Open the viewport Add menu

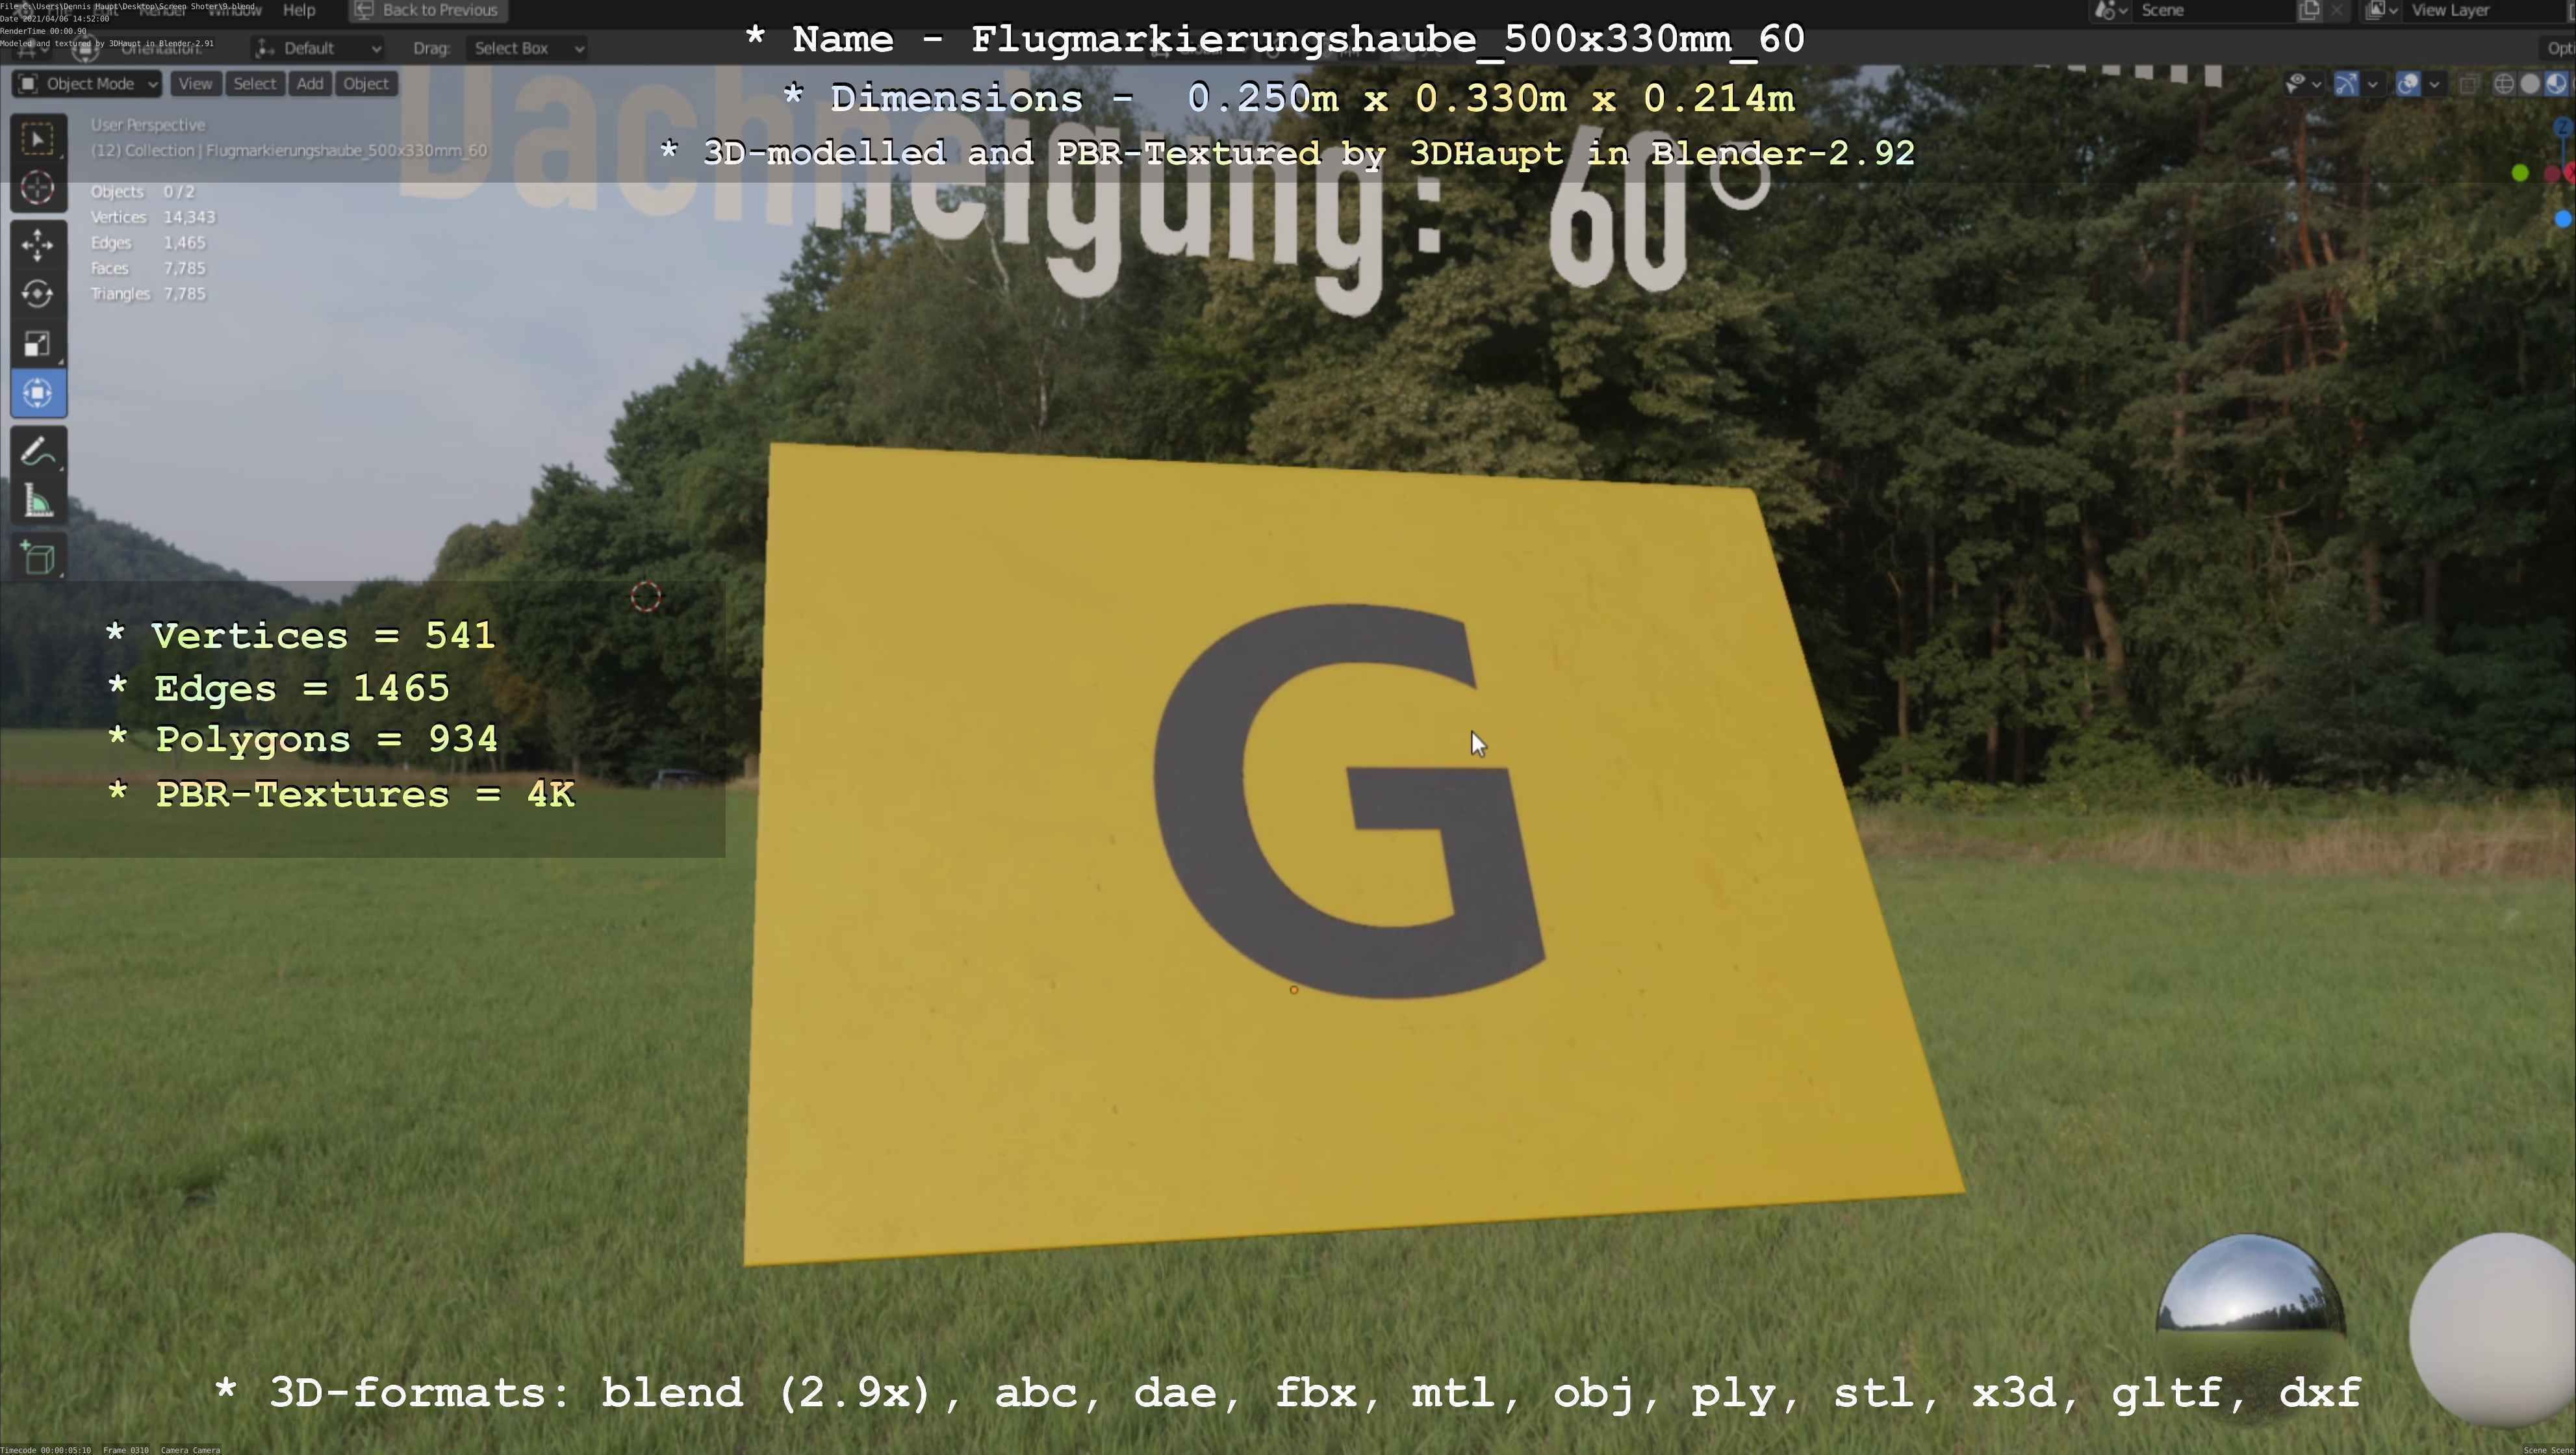[x=310, y=84]
